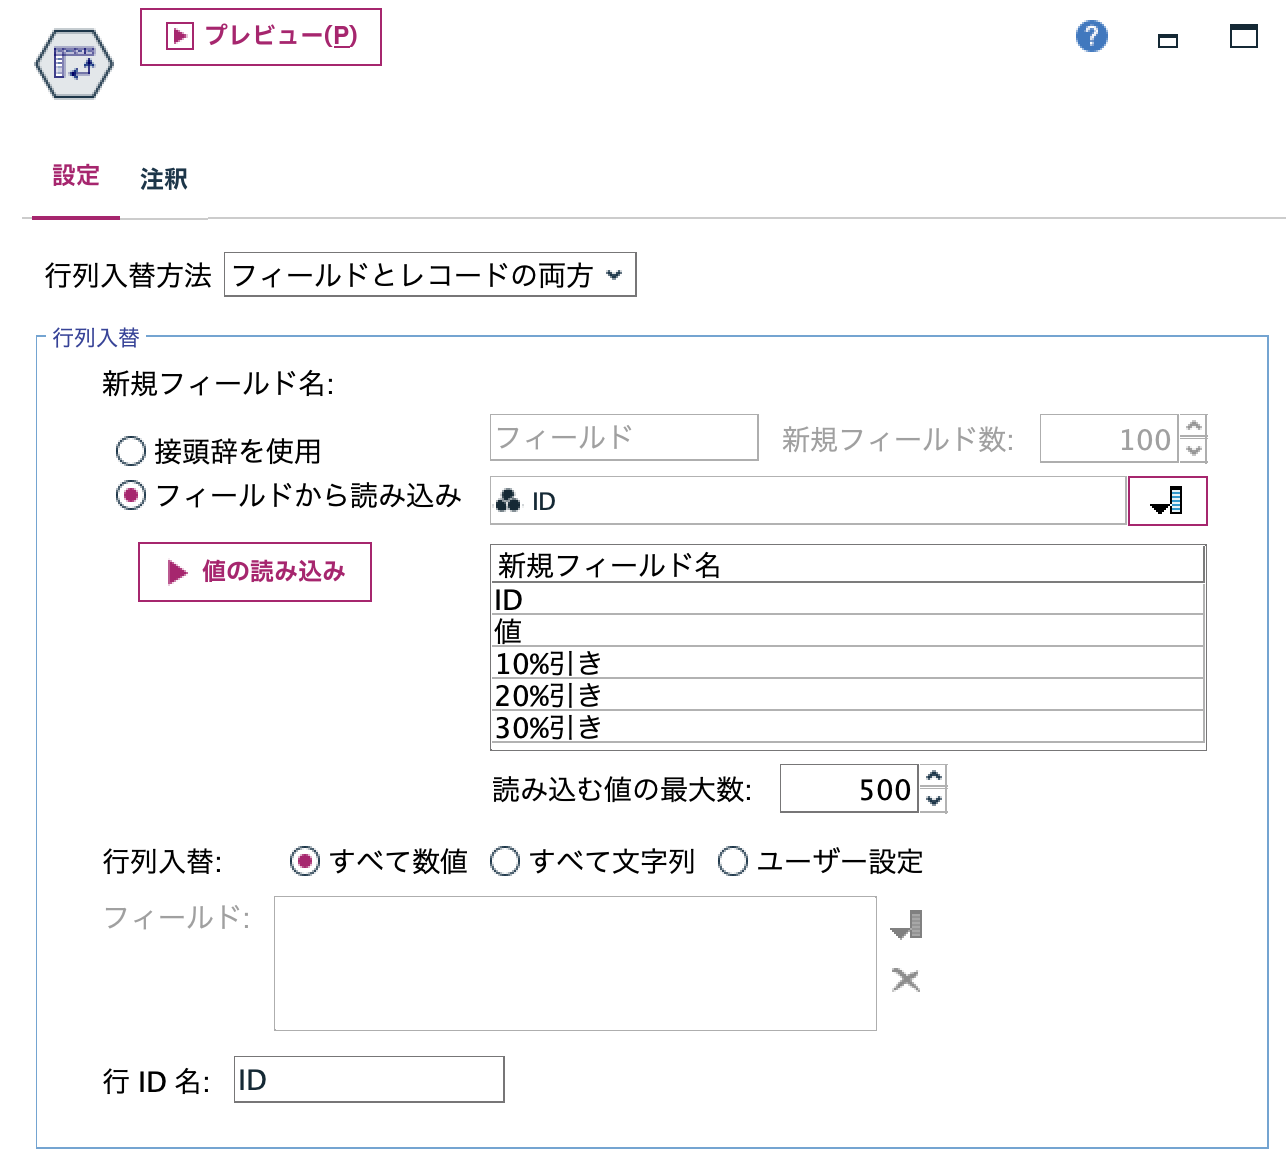Click the down arrow on 新規フィールド数
Image resolution: width=1288 pixels, height=1166 pixels.
1196,450
